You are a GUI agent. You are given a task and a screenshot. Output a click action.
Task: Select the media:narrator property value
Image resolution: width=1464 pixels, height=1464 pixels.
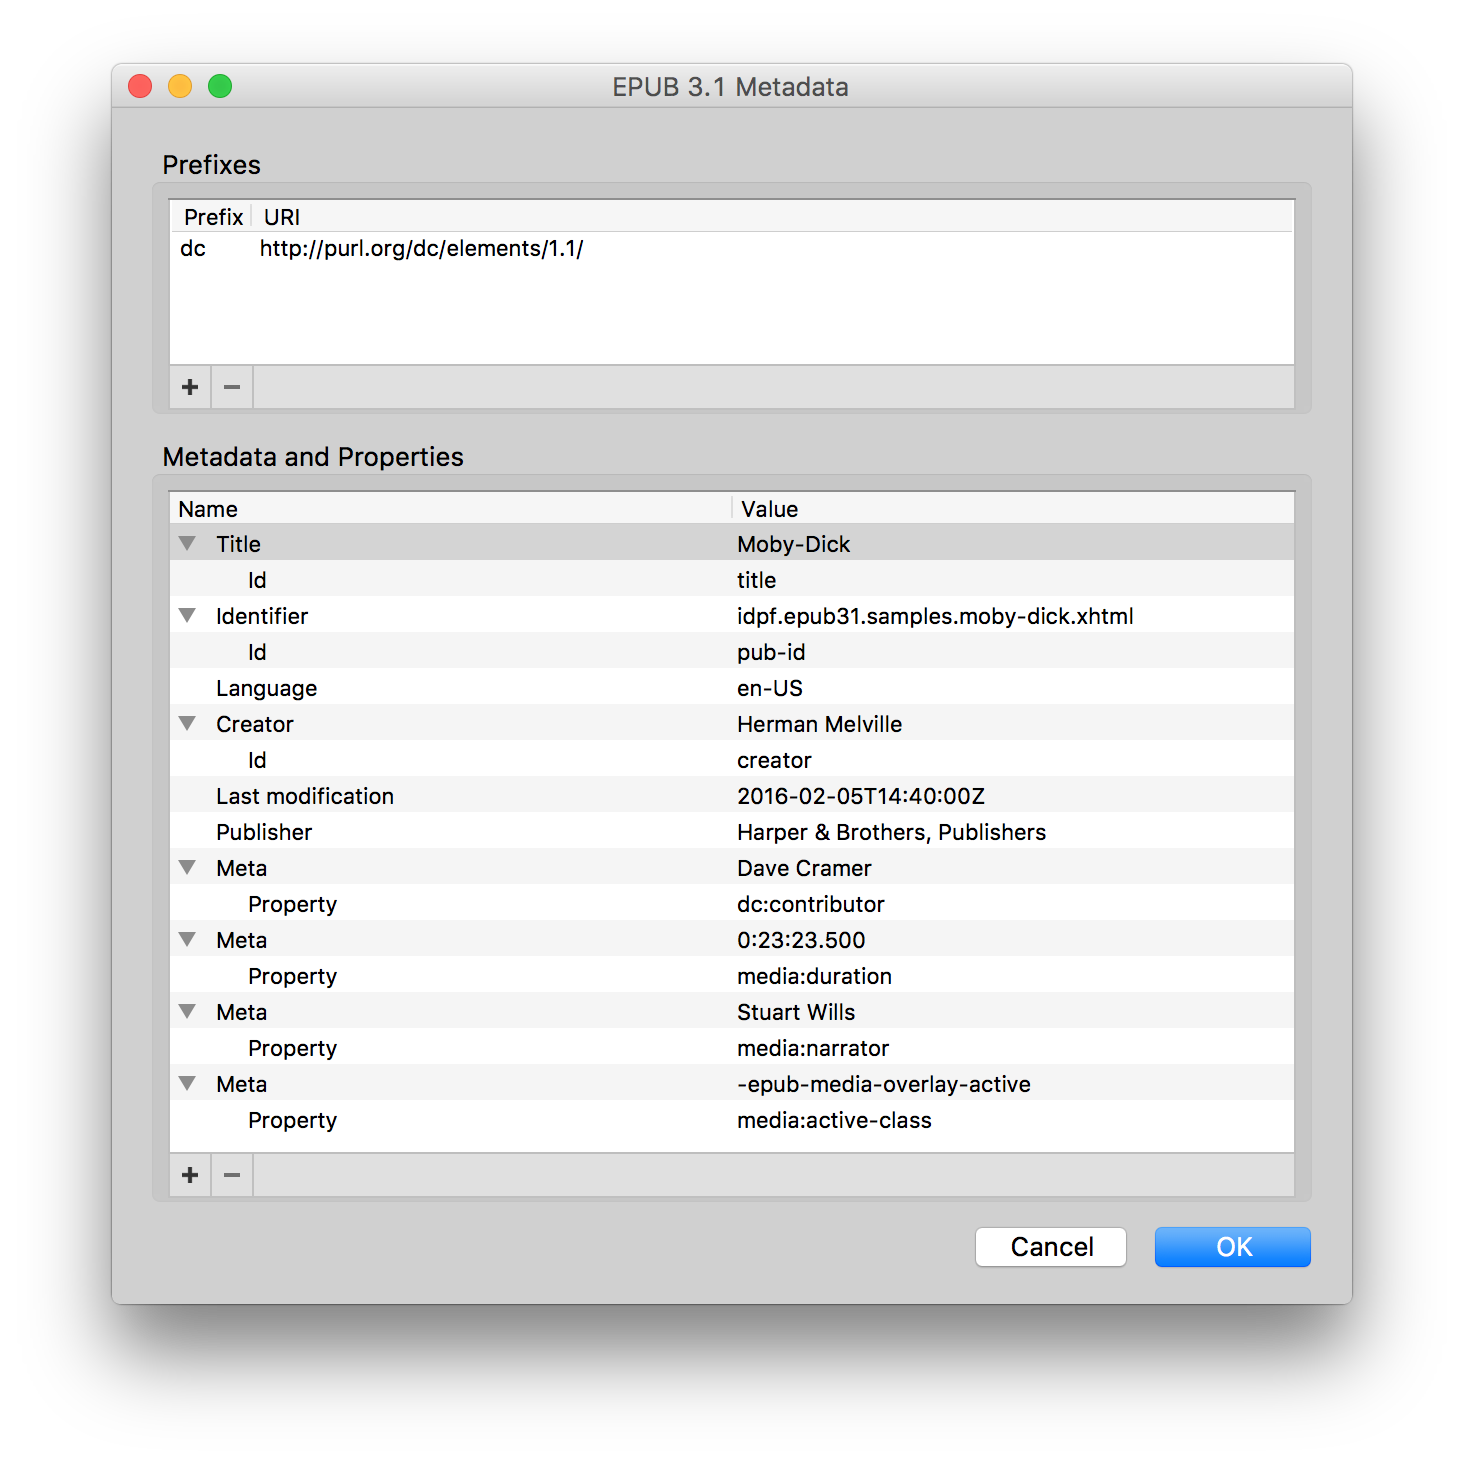click(813, 1048)
